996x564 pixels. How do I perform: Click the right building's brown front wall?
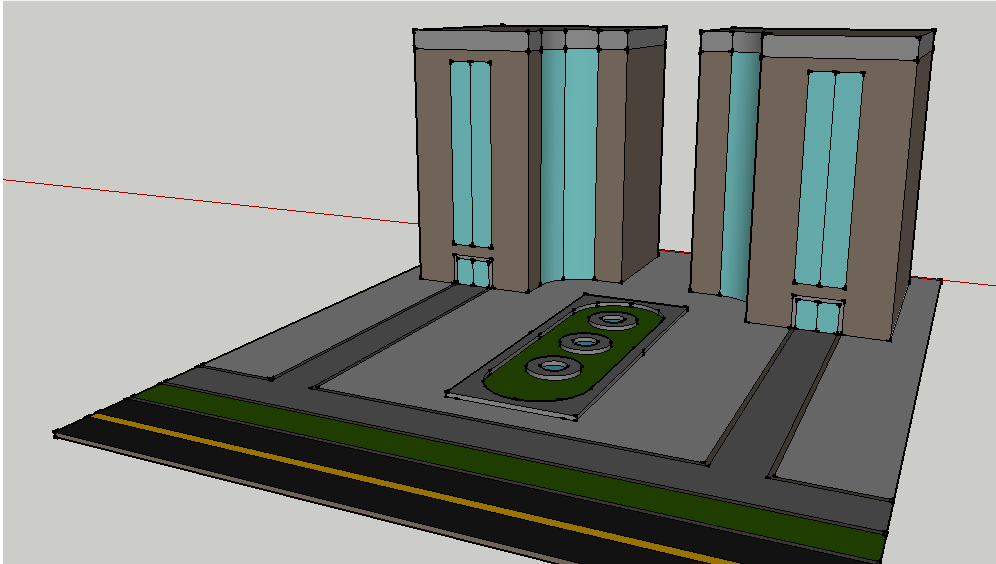coord(880,200)
